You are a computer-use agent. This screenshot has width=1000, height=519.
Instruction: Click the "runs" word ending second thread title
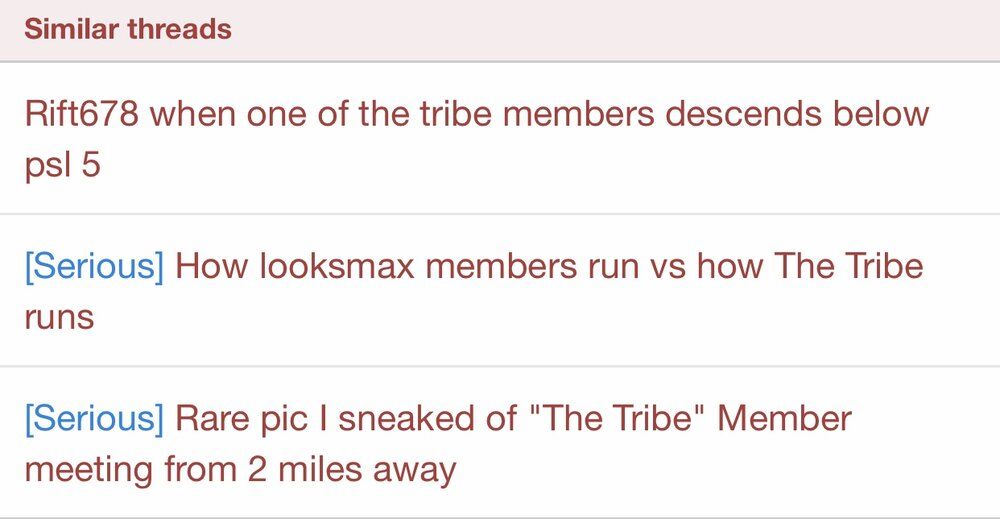59,317
